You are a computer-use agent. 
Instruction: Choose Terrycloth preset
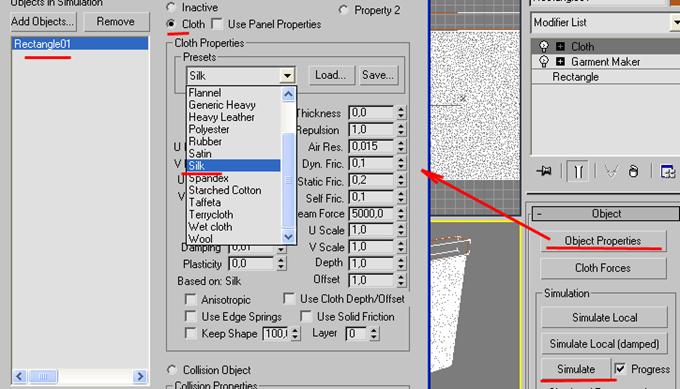tap(233, 215)
